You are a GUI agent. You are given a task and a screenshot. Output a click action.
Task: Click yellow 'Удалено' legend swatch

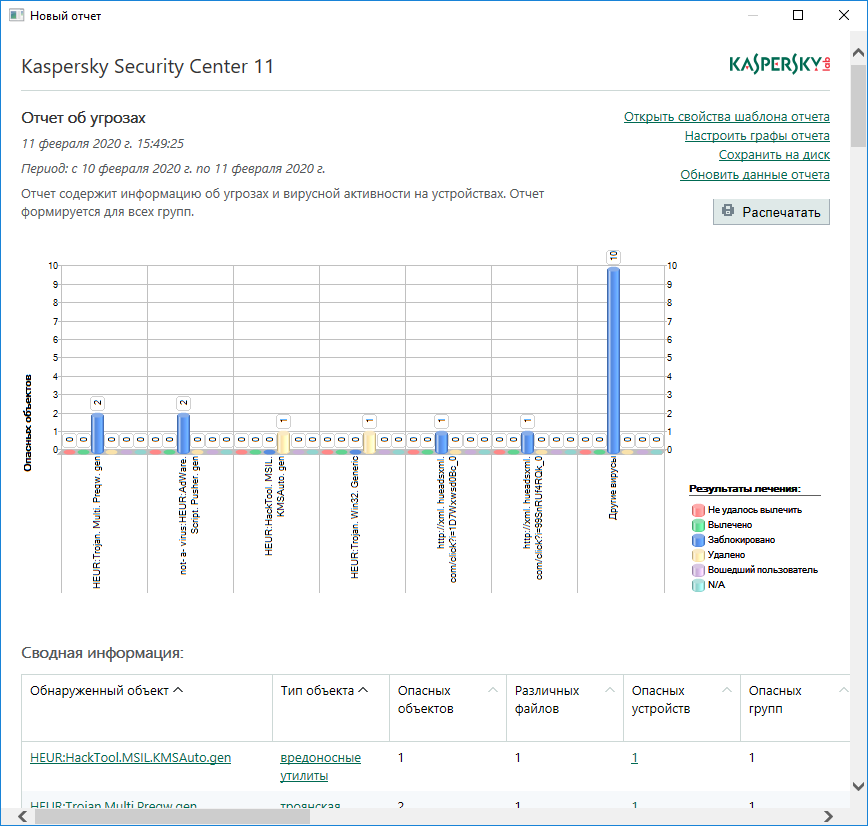[698, 555]
